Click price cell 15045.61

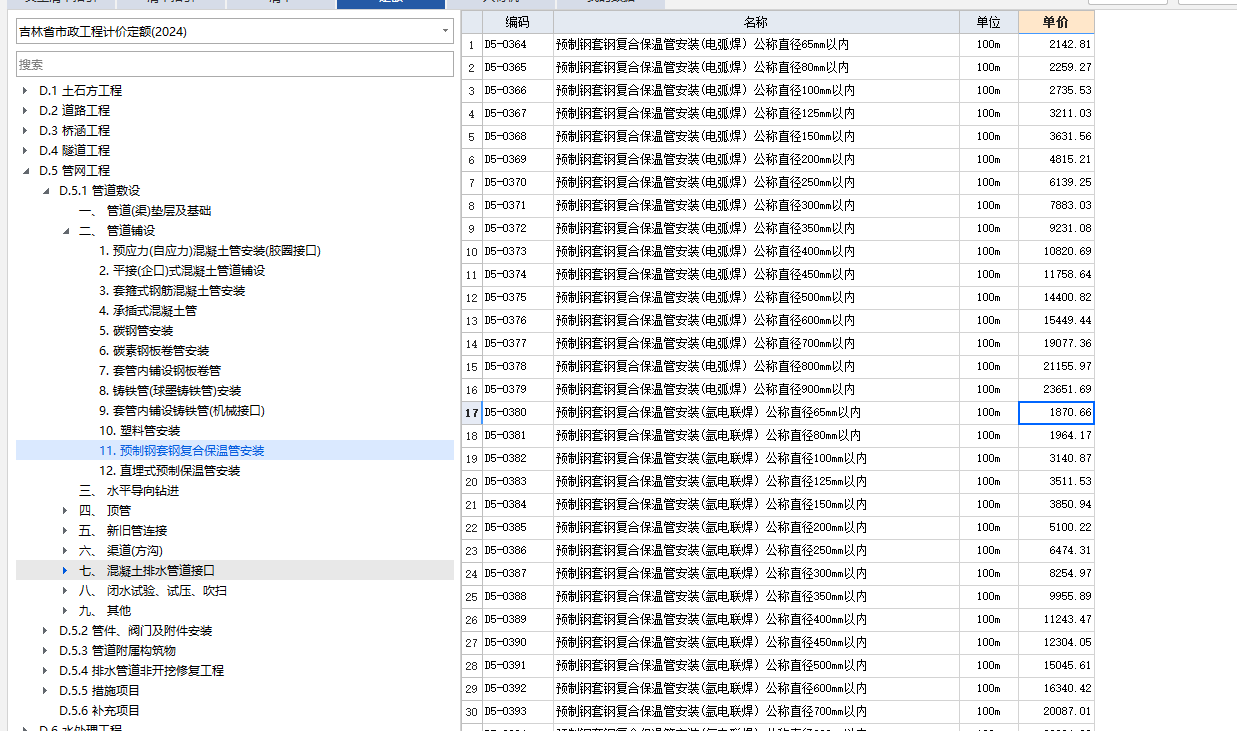pyautogui.click(x=1056, y=666)
